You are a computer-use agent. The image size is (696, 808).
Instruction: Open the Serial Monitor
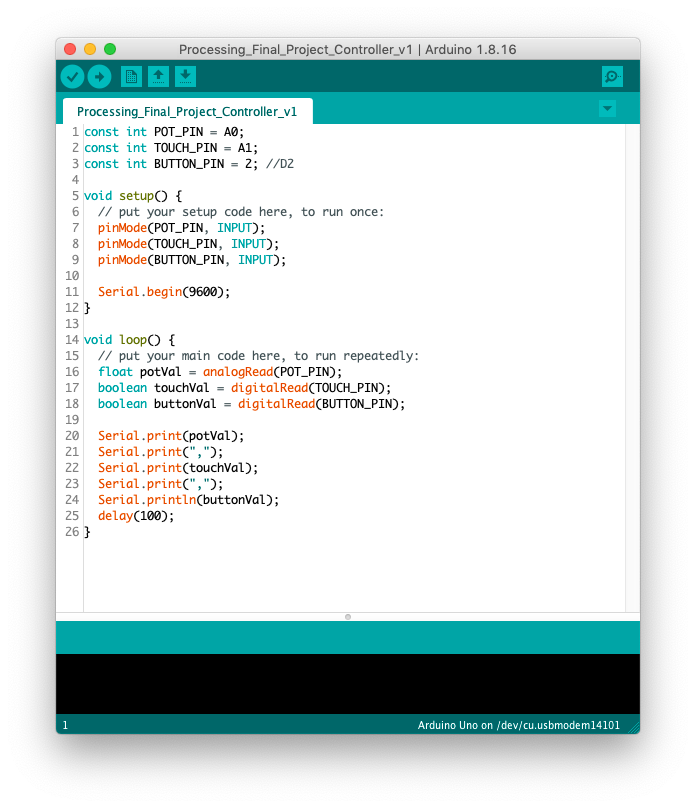pyautogui.click(x=612, y=77)
